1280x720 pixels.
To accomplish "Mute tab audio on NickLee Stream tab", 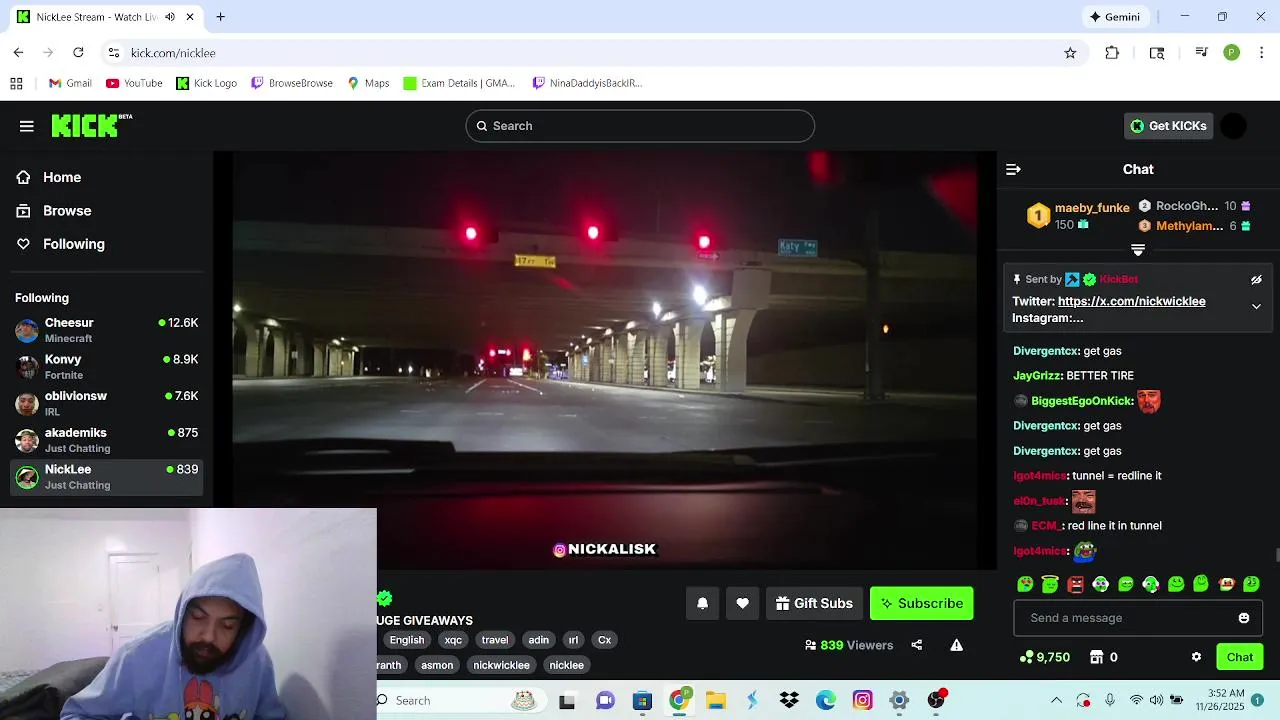I will (x=170, y=17).
